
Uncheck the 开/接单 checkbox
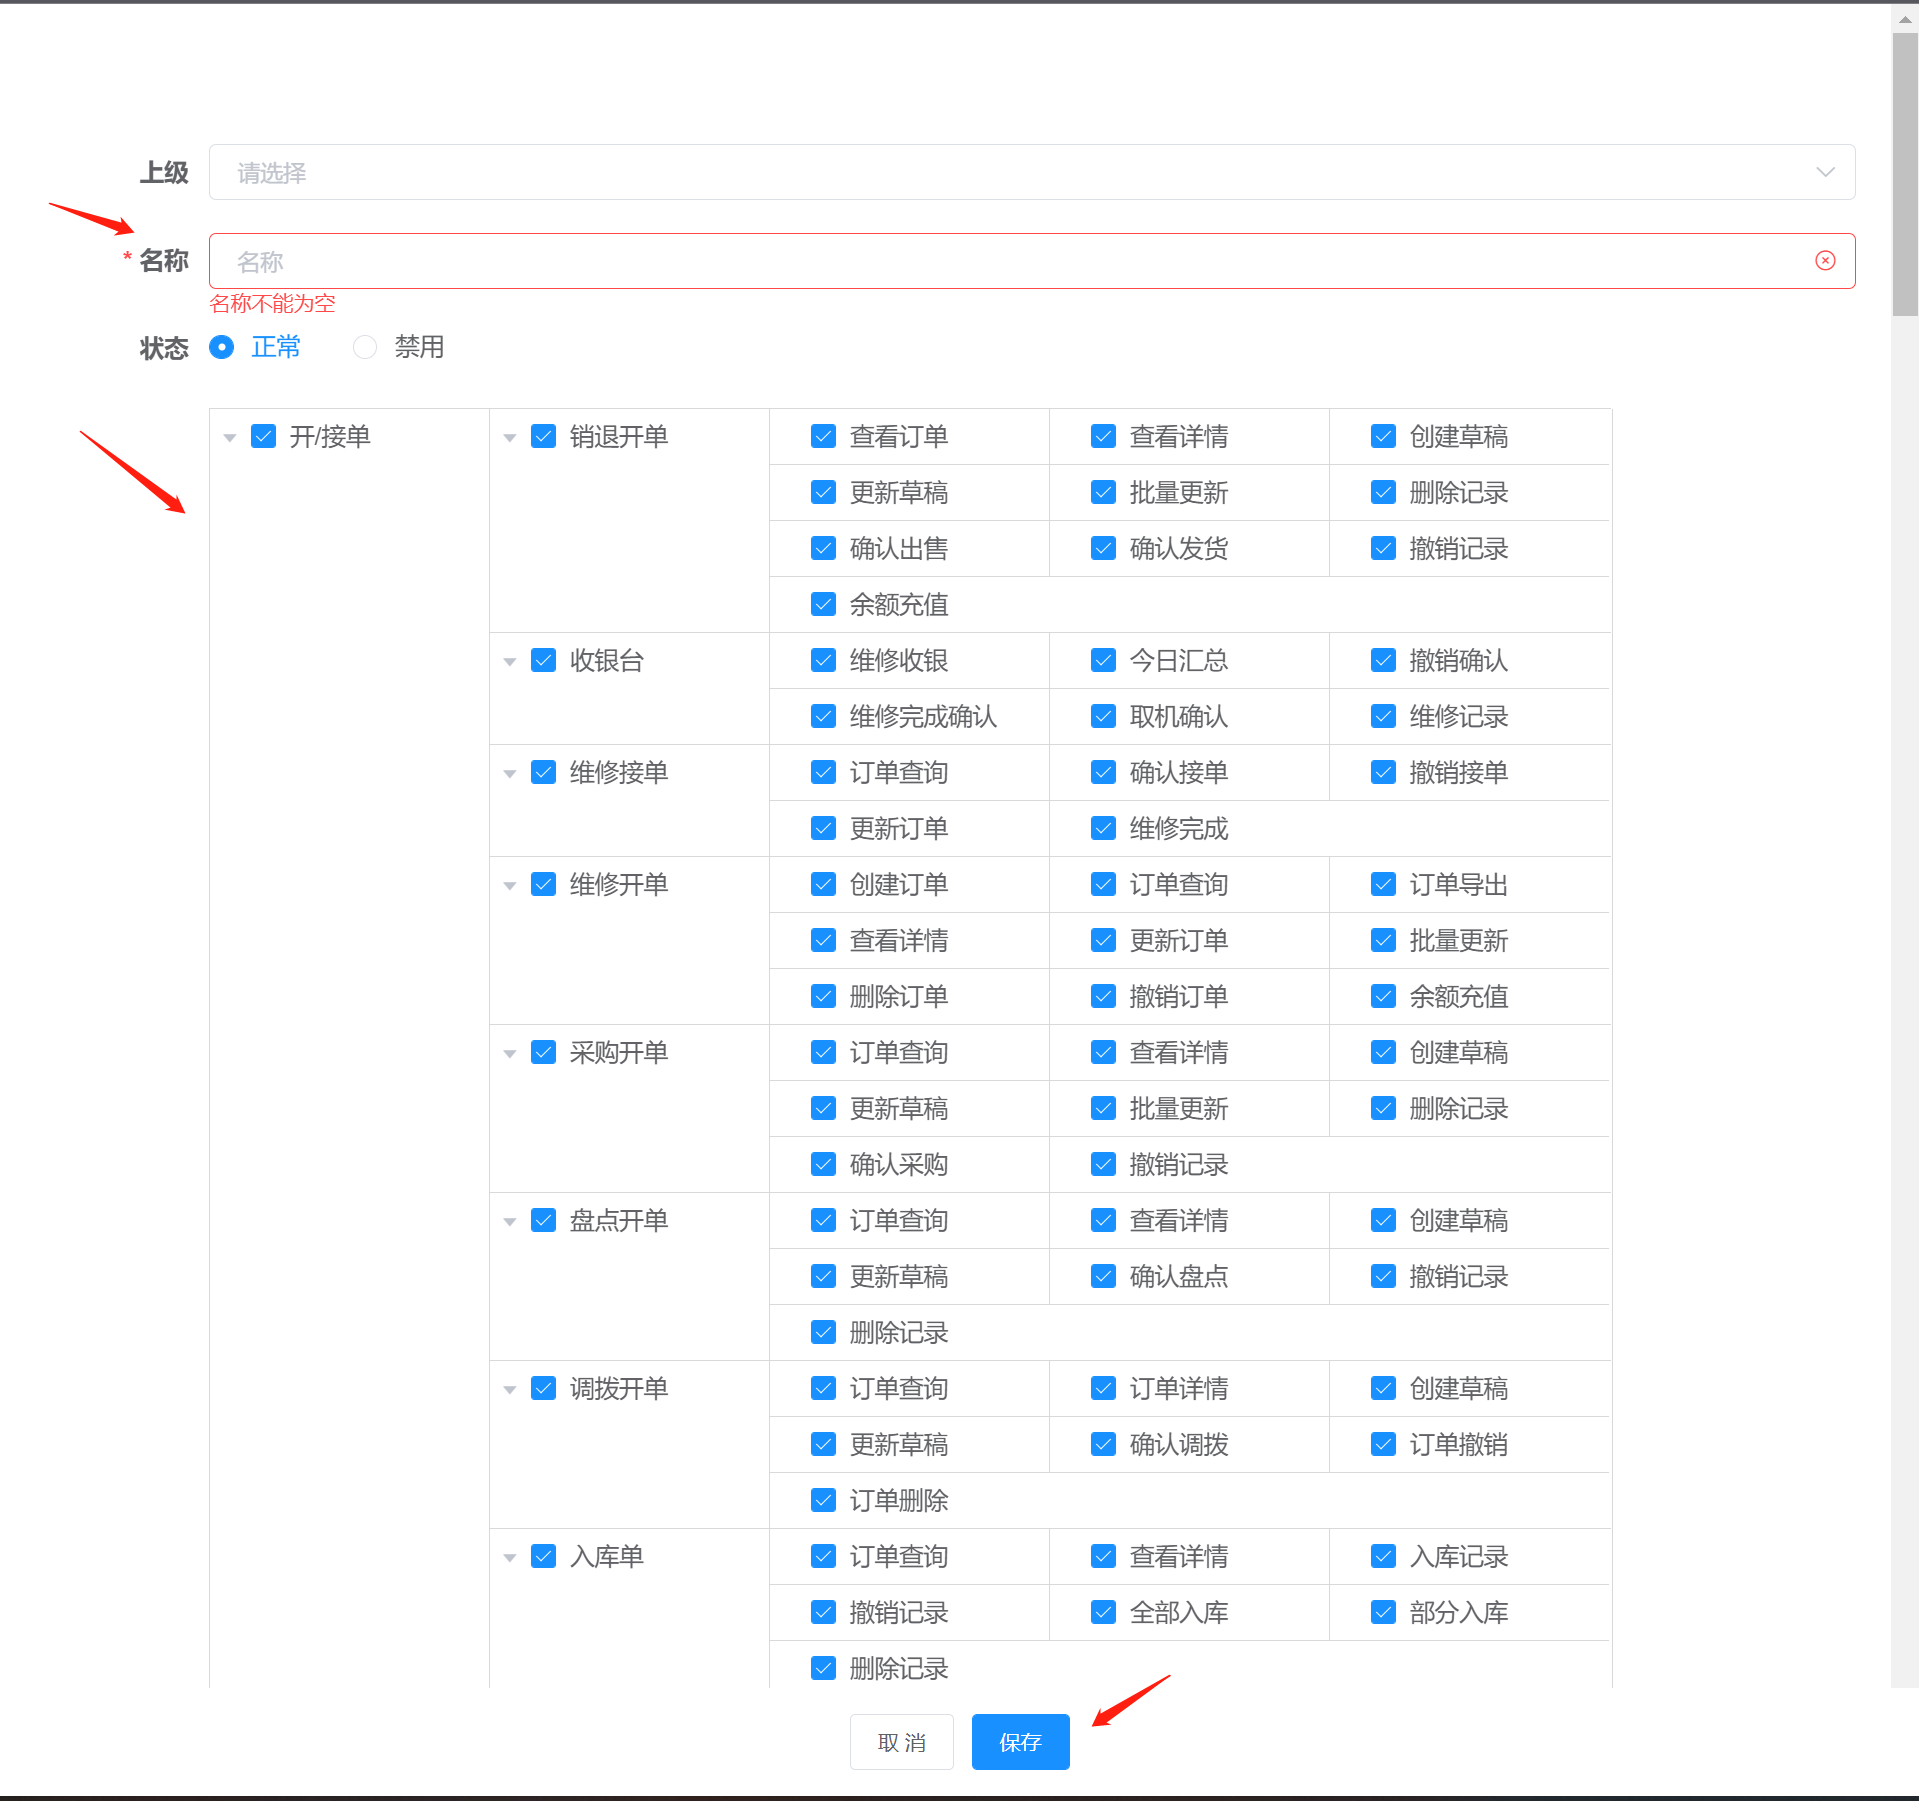point(264,436)
